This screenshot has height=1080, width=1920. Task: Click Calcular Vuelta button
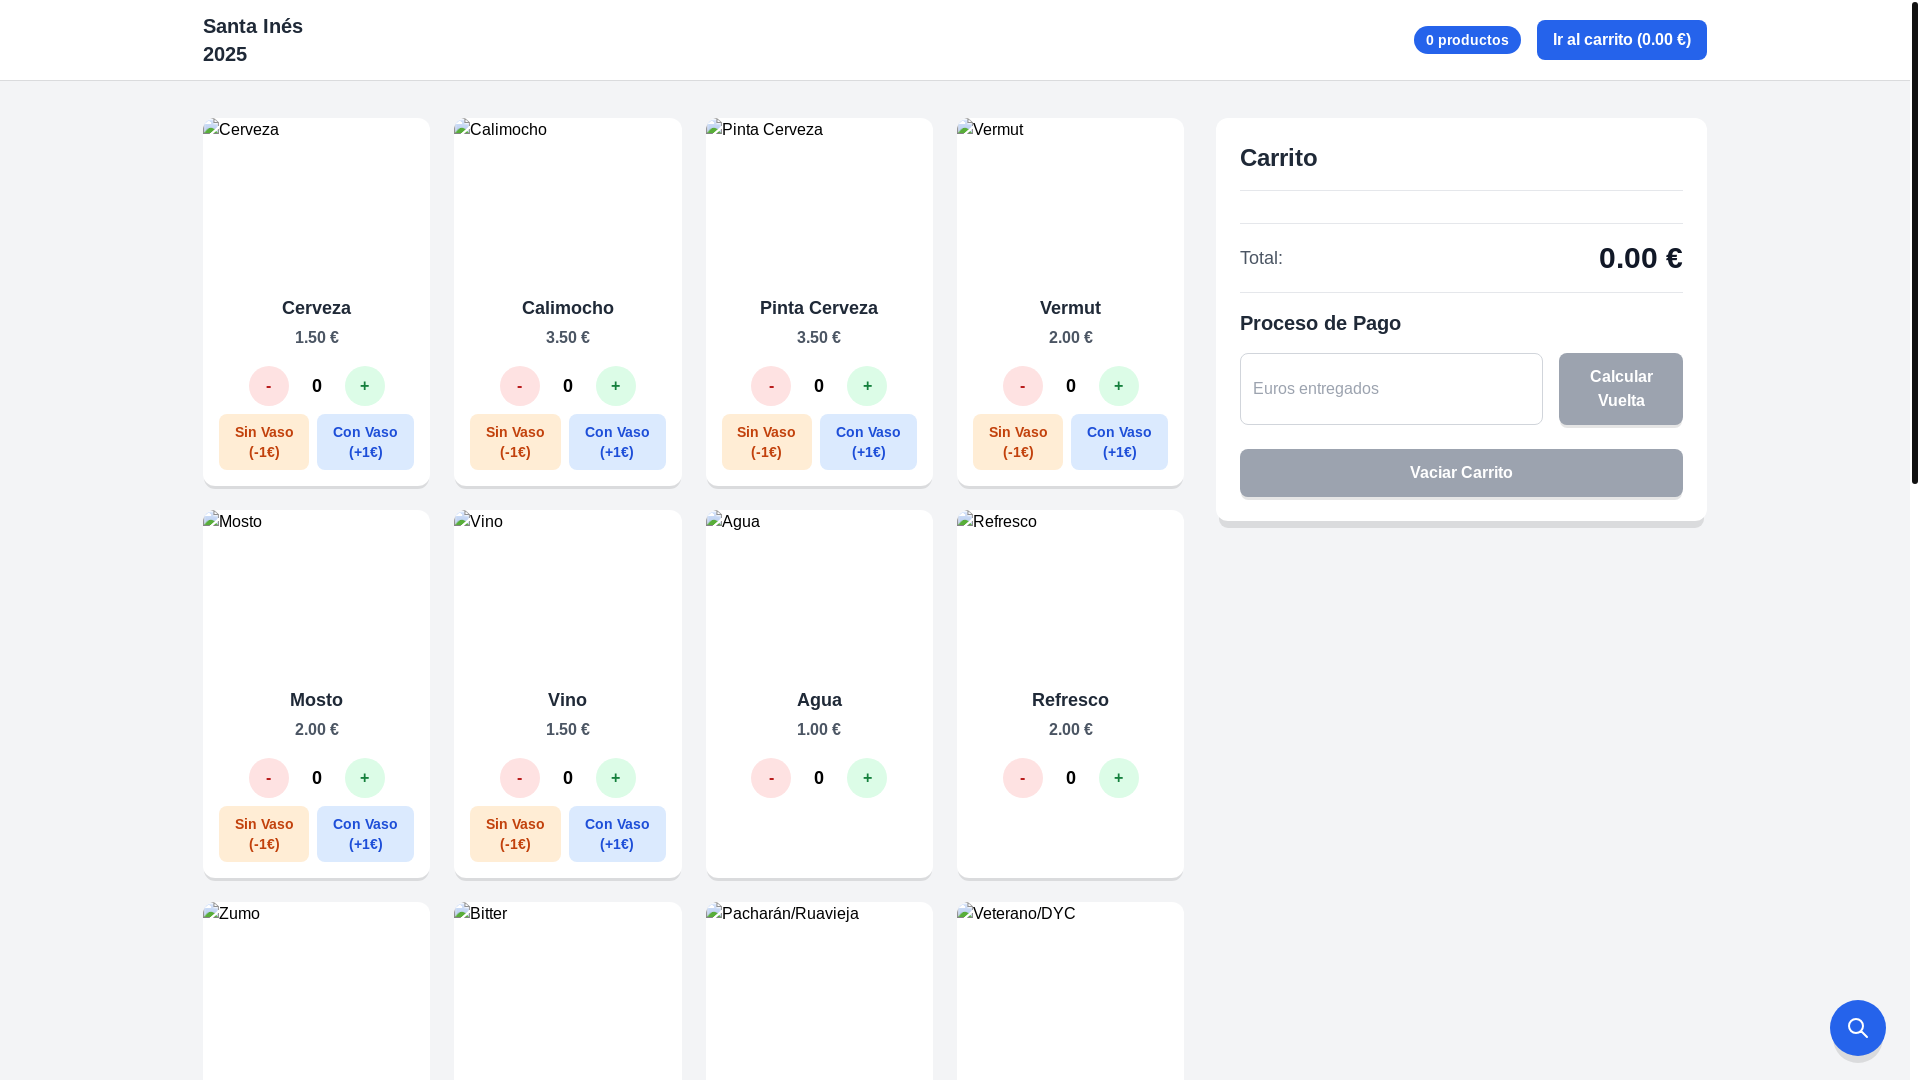[x=1621, y=389]
